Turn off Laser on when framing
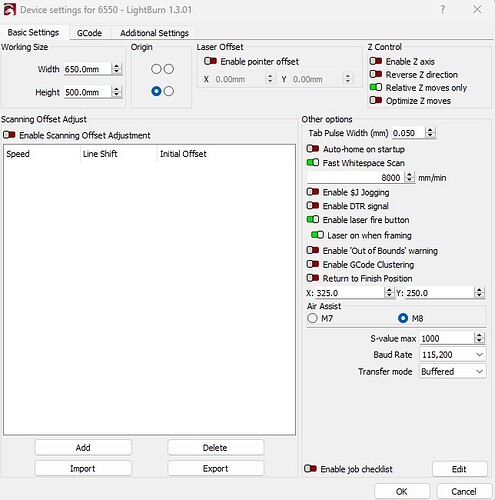 coord(317,235)
